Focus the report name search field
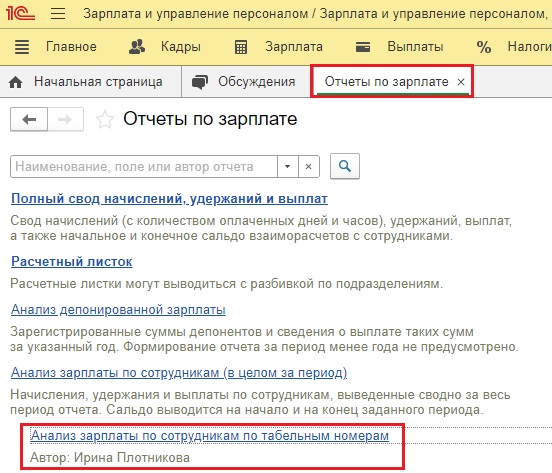 tap(144, 166)
